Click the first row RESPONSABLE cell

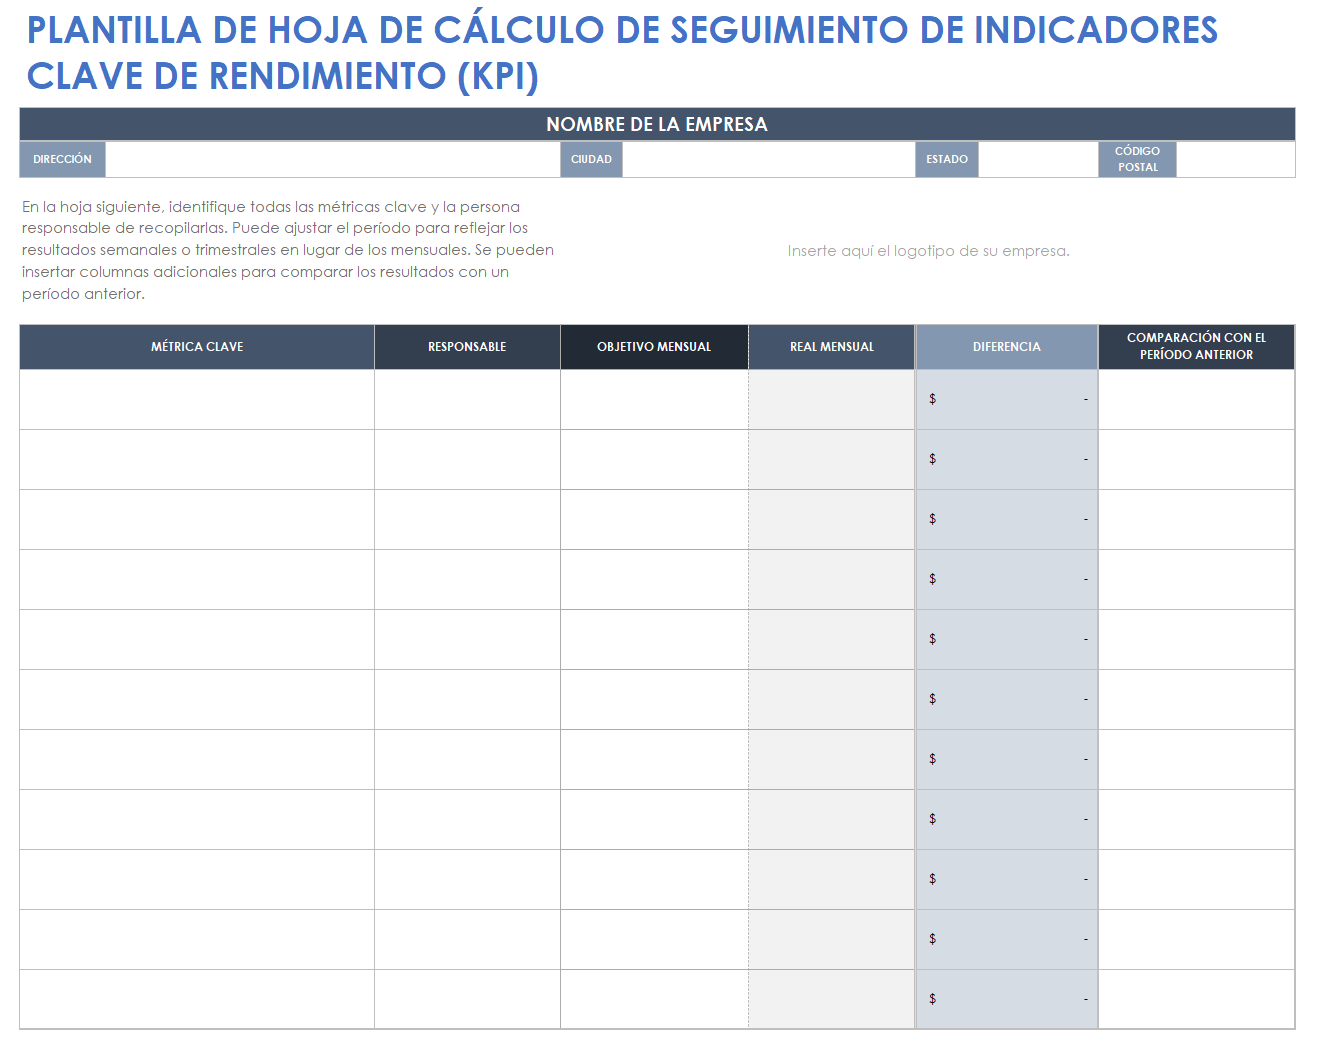(467, 400)
